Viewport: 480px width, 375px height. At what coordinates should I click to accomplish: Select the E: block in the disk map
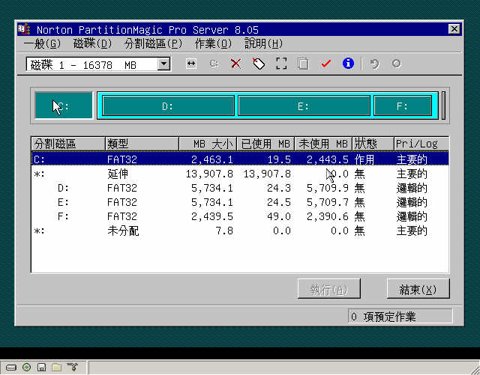point(304,106)
